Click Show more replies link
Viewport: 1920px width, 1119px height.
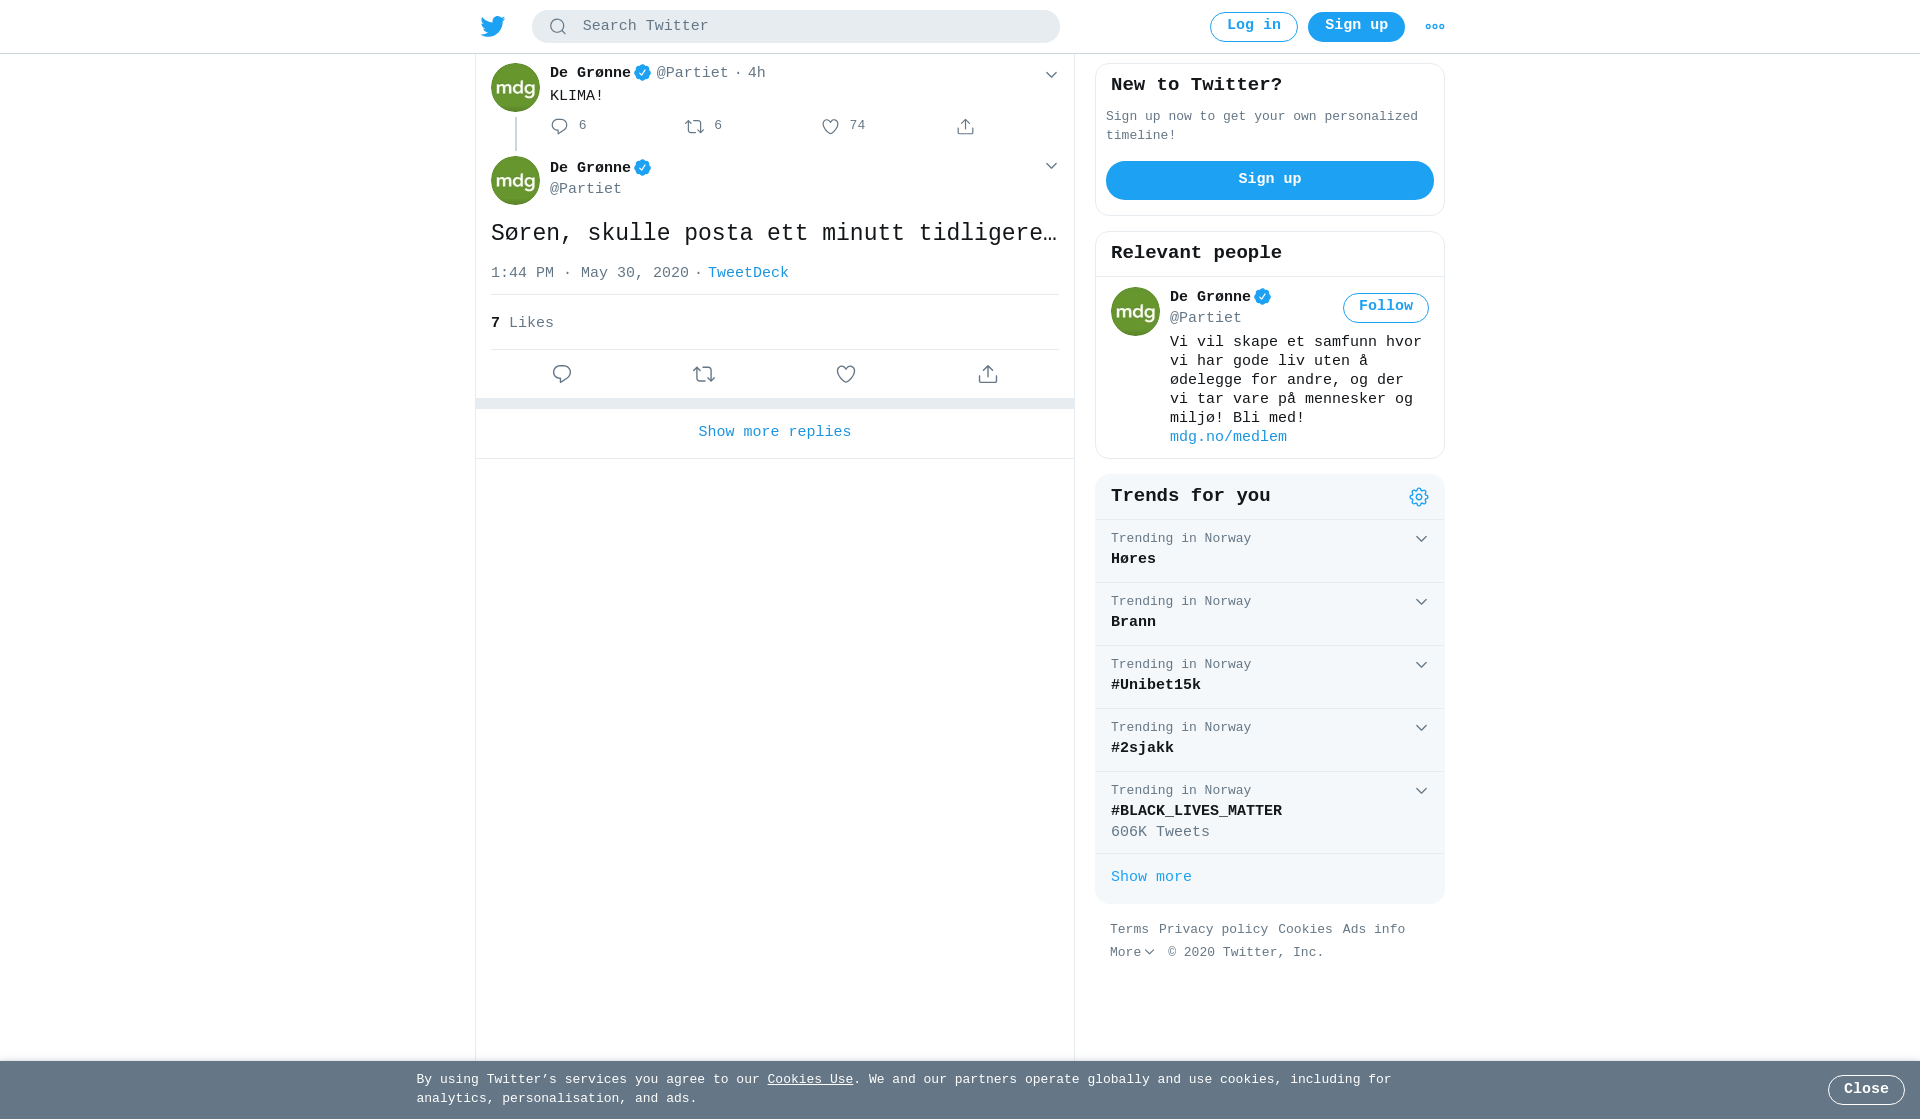click(775, 432)
